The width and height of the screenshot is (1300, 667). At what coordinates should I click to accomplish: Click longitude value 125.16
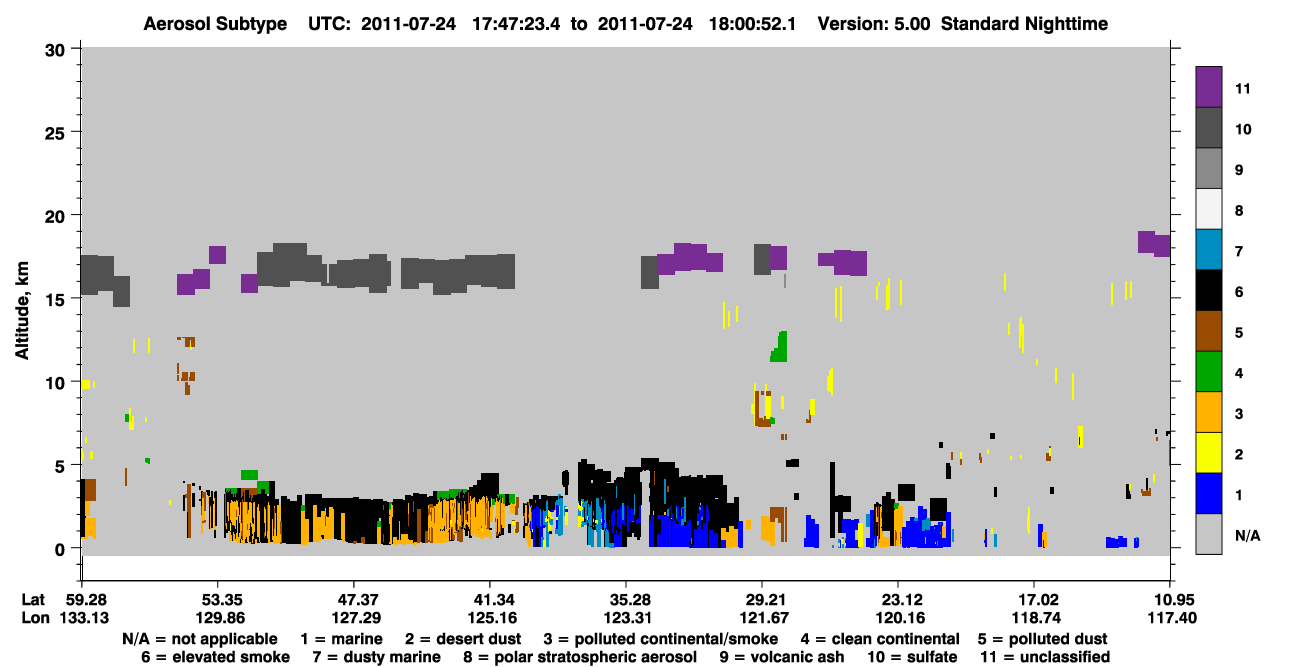(x=489, y=618)
